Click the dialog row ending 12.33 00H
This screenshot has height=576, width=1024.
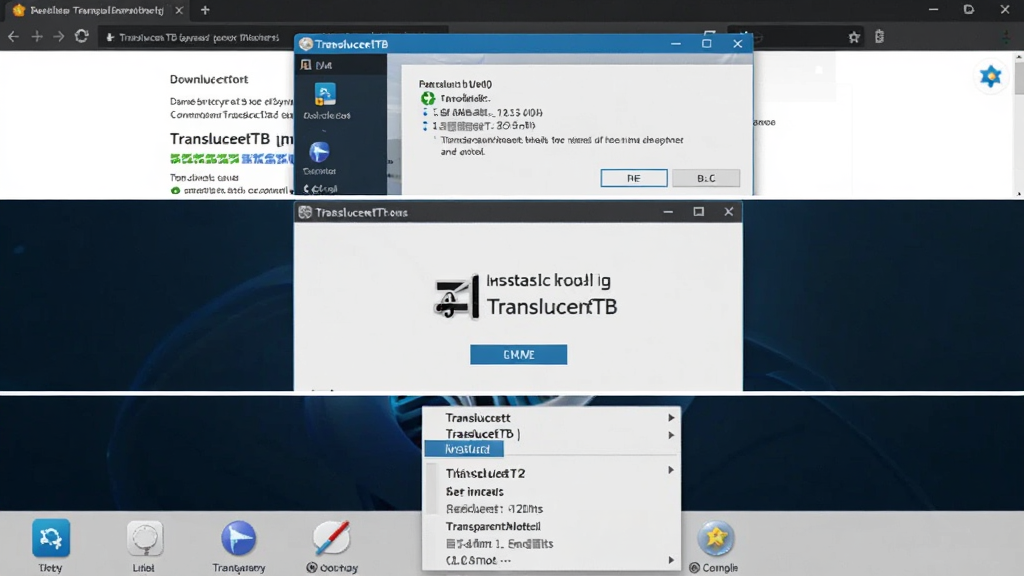point(487,112)
